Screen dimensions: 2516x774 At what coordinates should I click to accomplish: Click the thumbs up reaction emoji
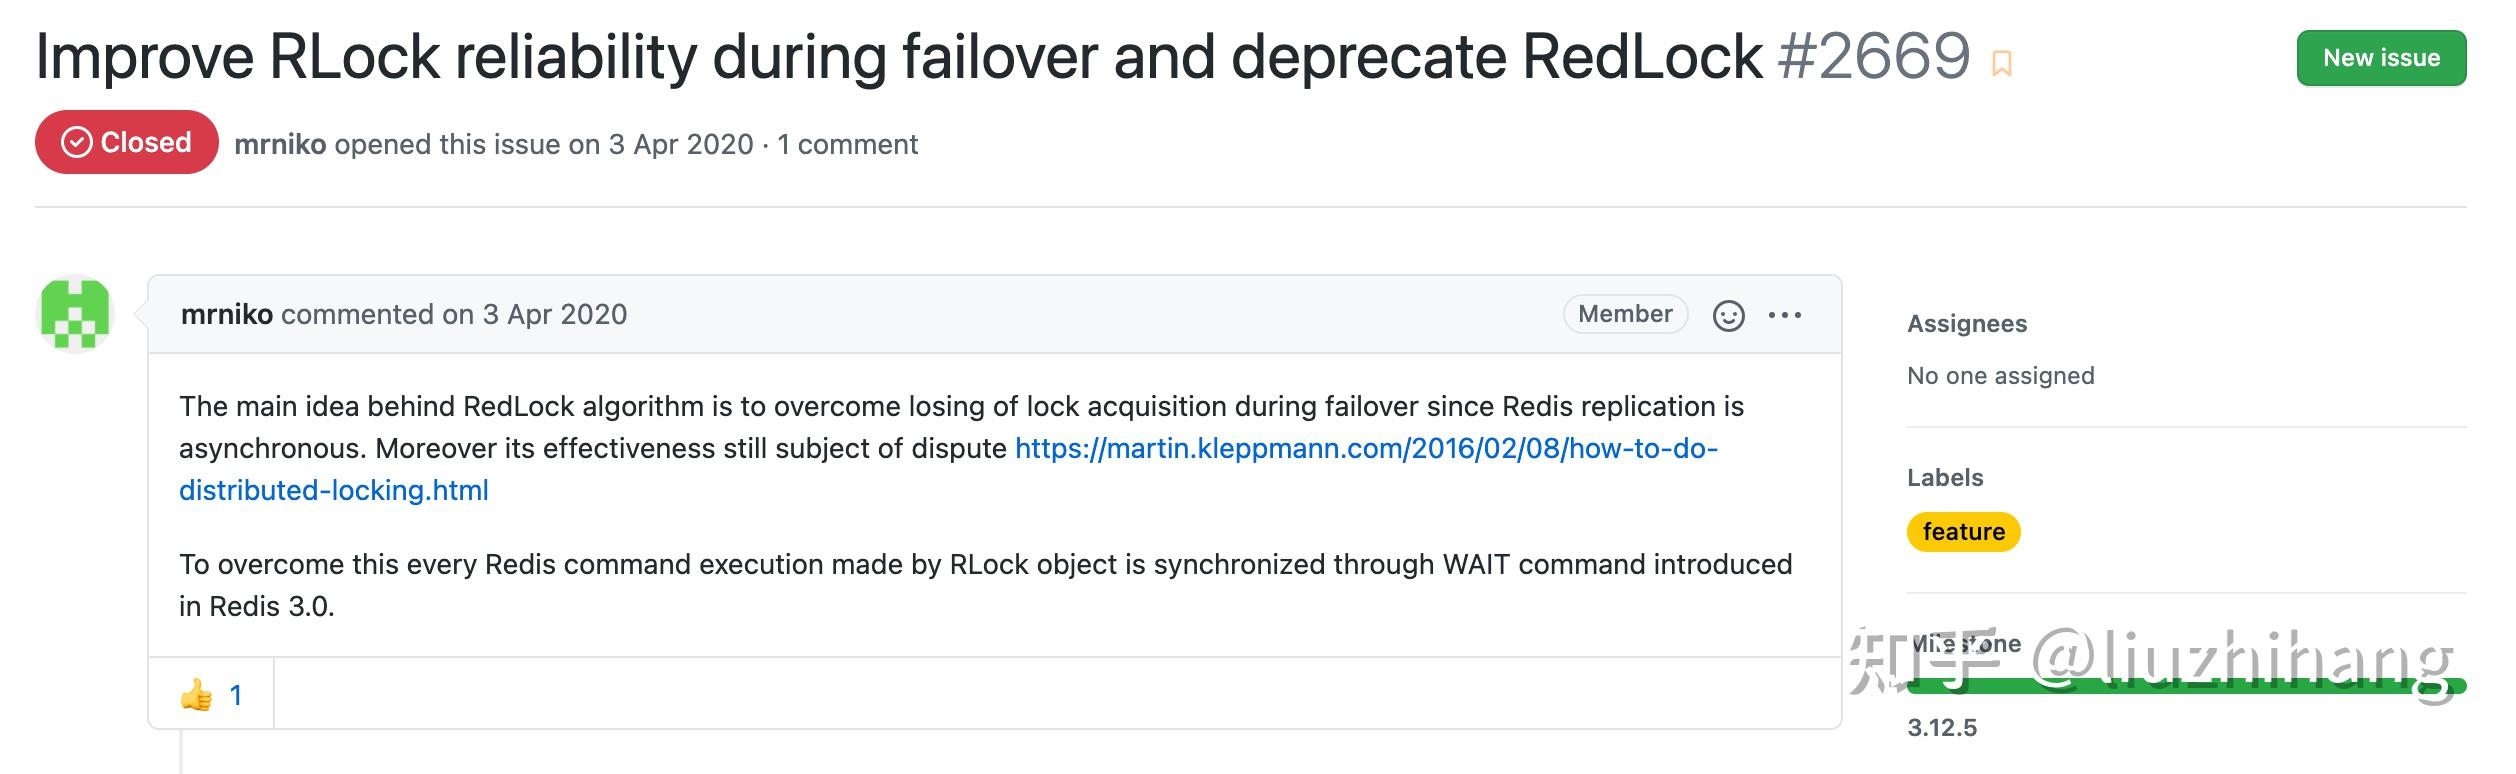pos(197,693)
